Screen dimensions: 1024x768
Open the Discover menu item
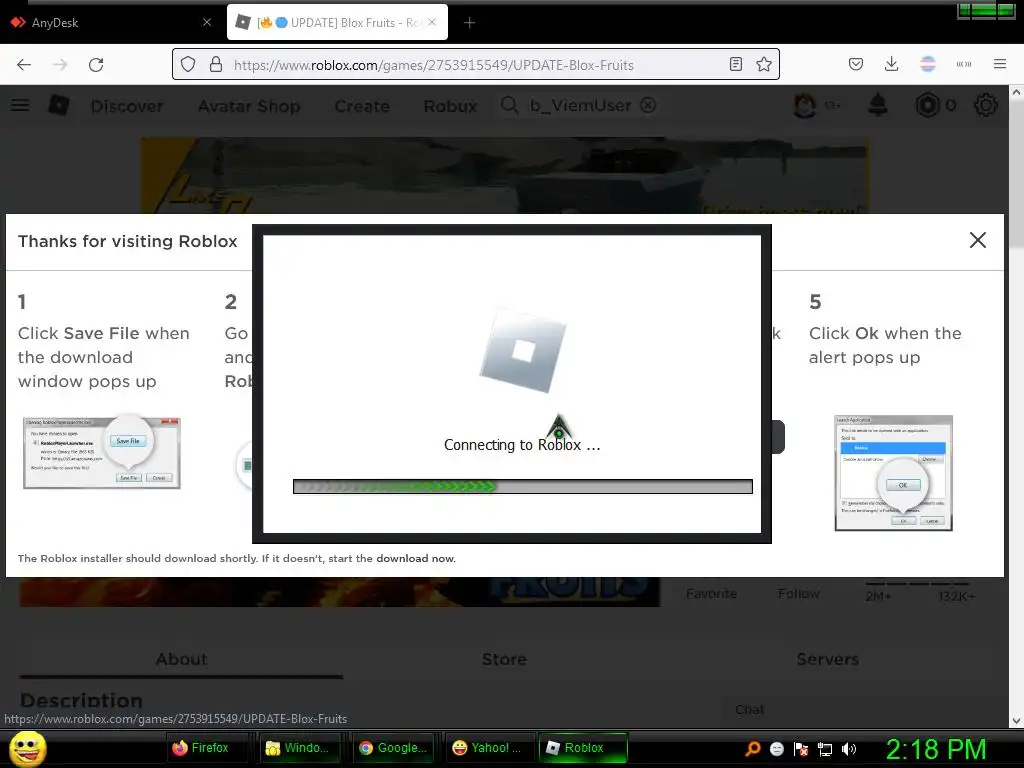[x=127, y=106]
